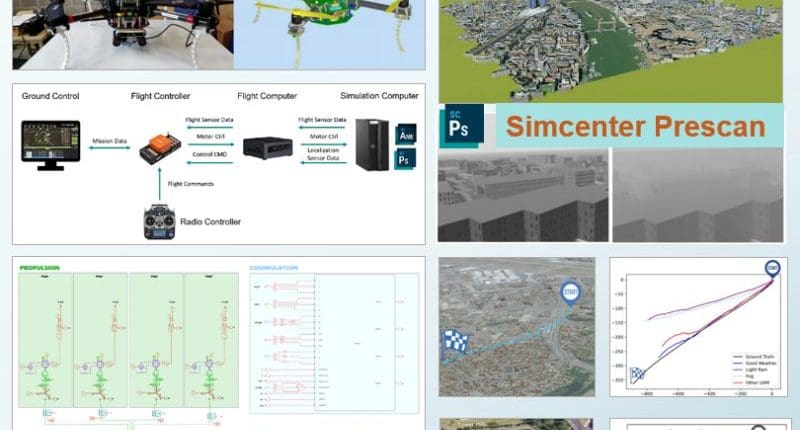Open the cosimulation block diagram

[x=334, y=343]
